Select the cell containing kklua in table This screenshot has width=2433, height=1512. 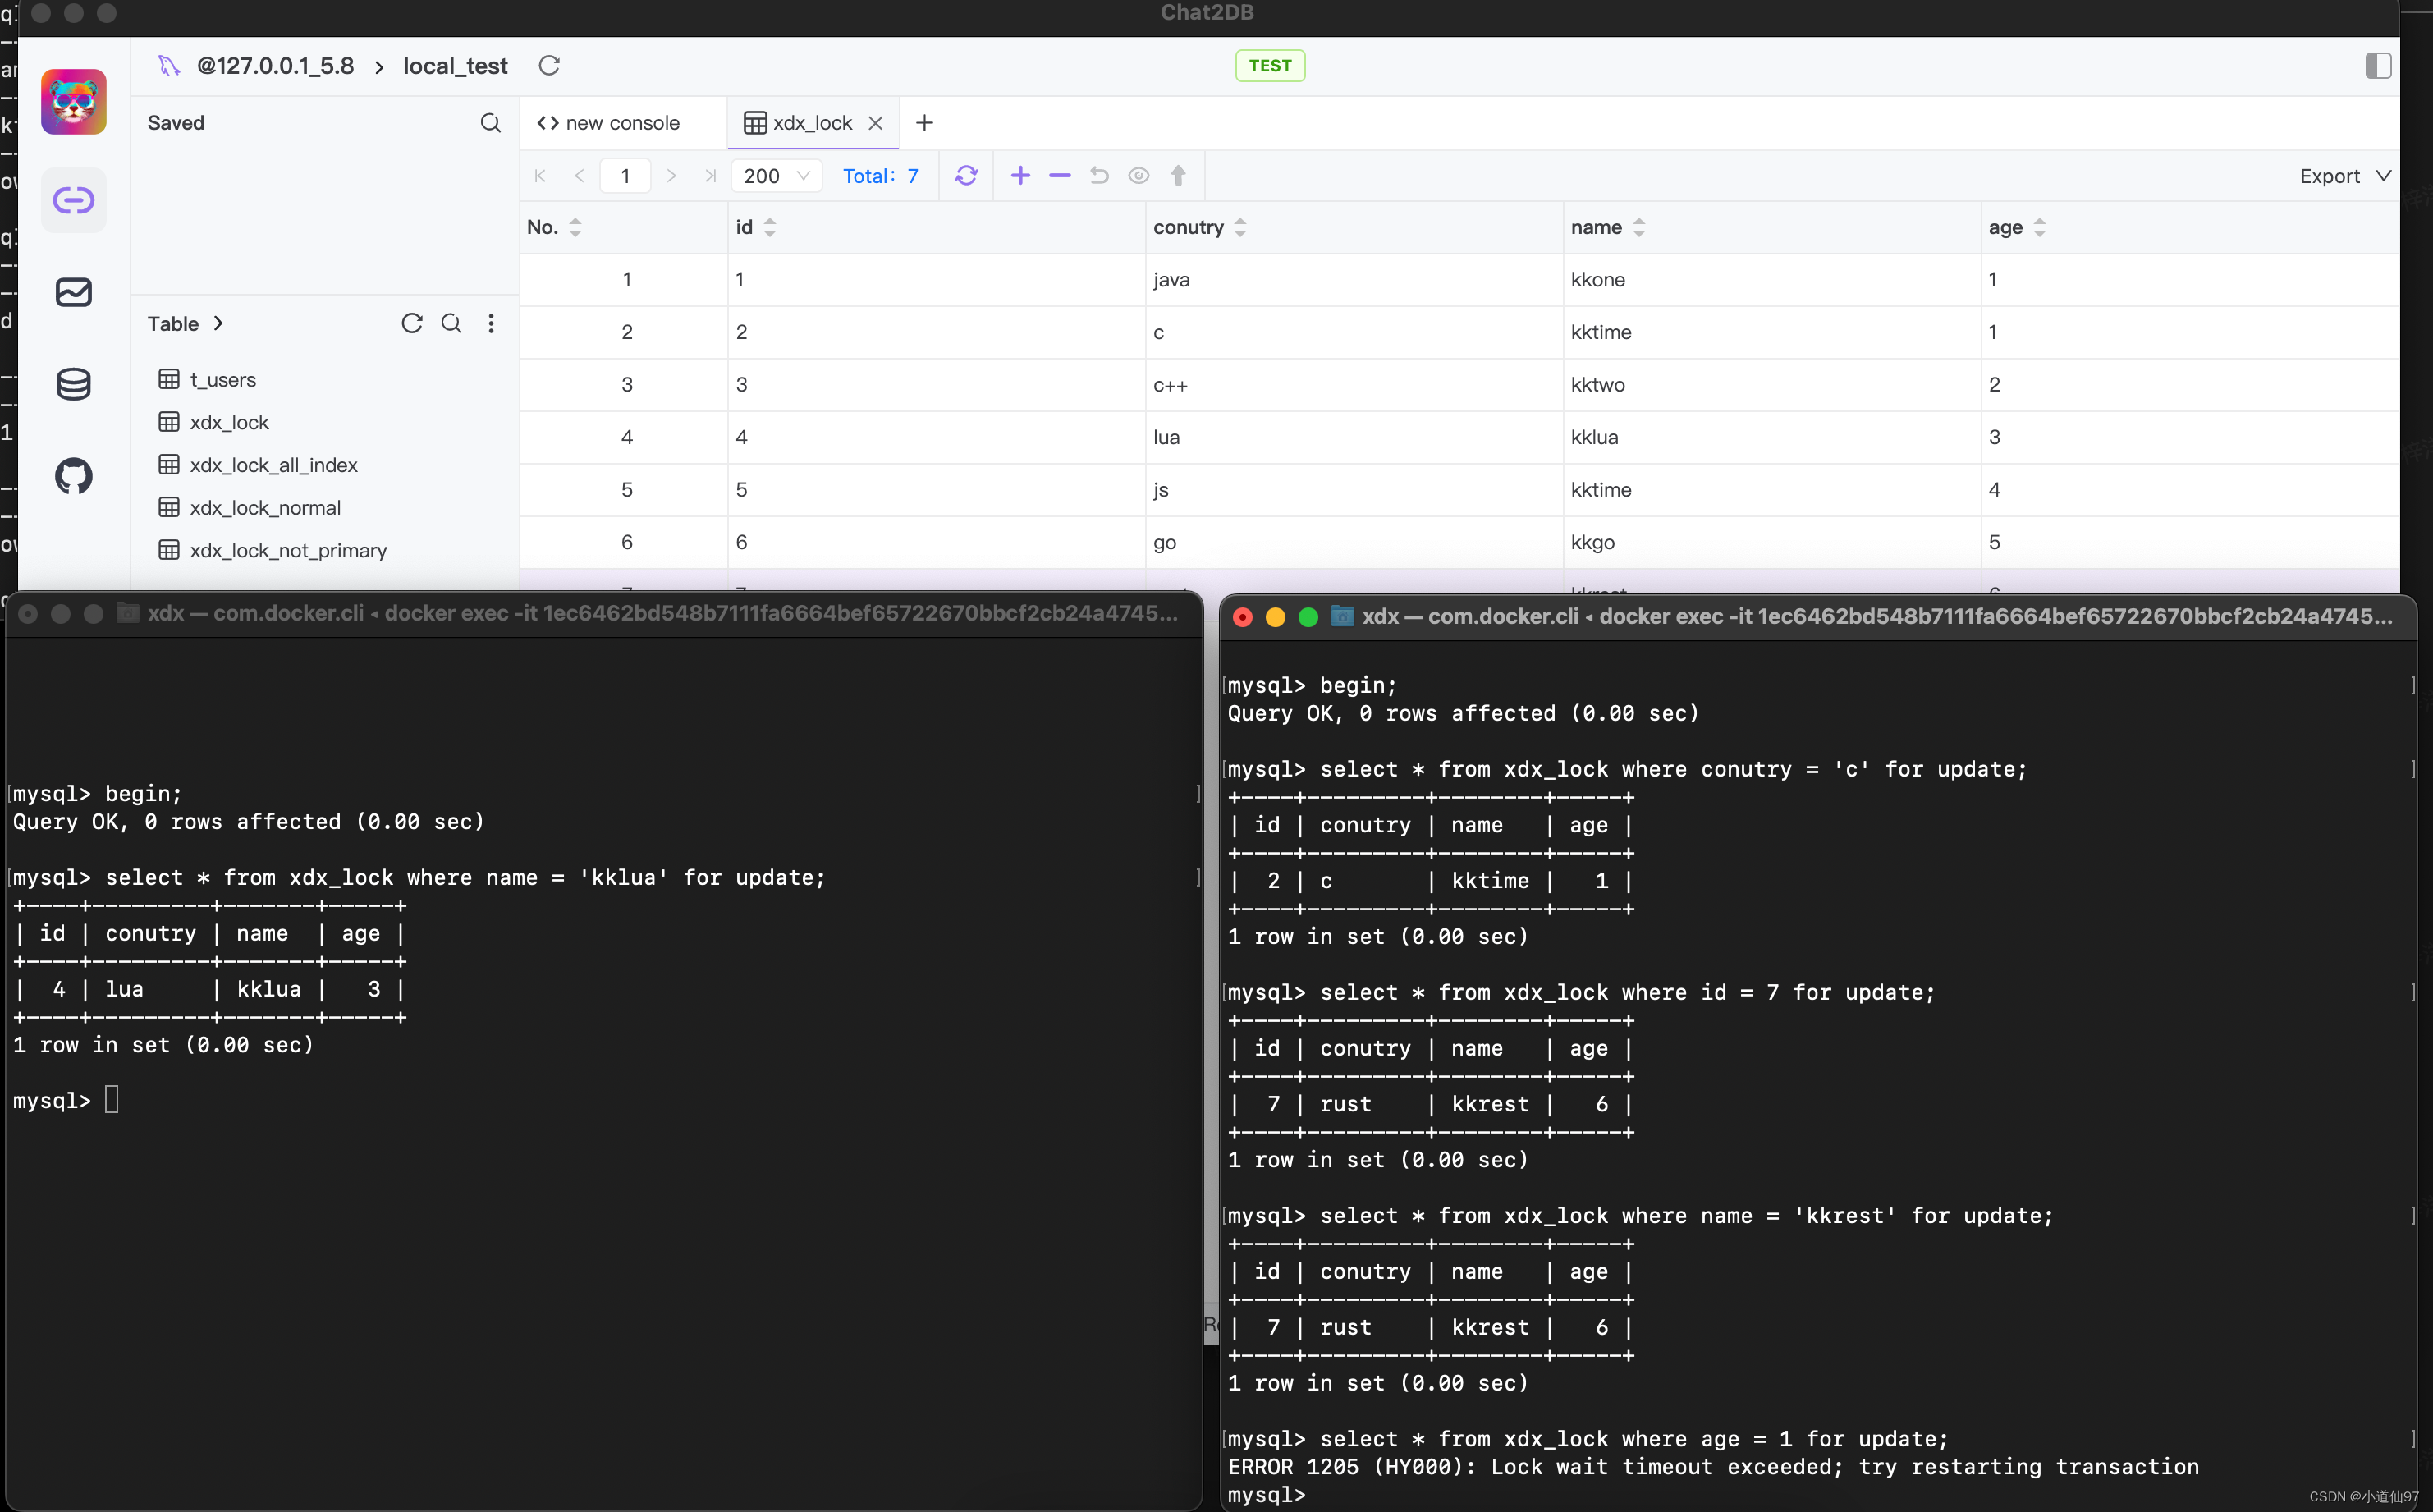(1771, 437)
